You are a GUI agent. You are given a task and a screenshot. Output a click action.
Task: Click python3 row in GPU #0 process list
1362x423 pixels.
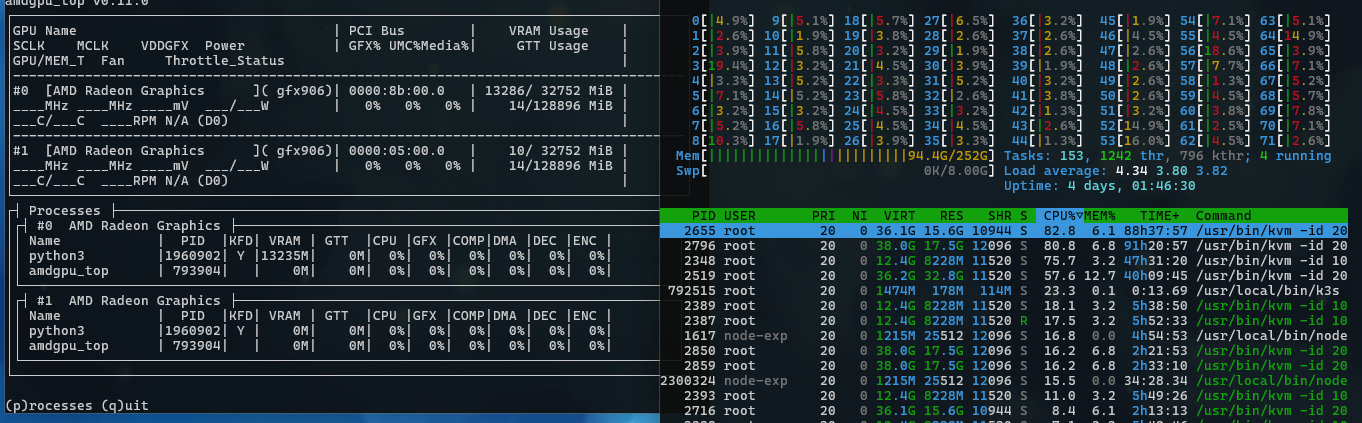tap(318, 255)
